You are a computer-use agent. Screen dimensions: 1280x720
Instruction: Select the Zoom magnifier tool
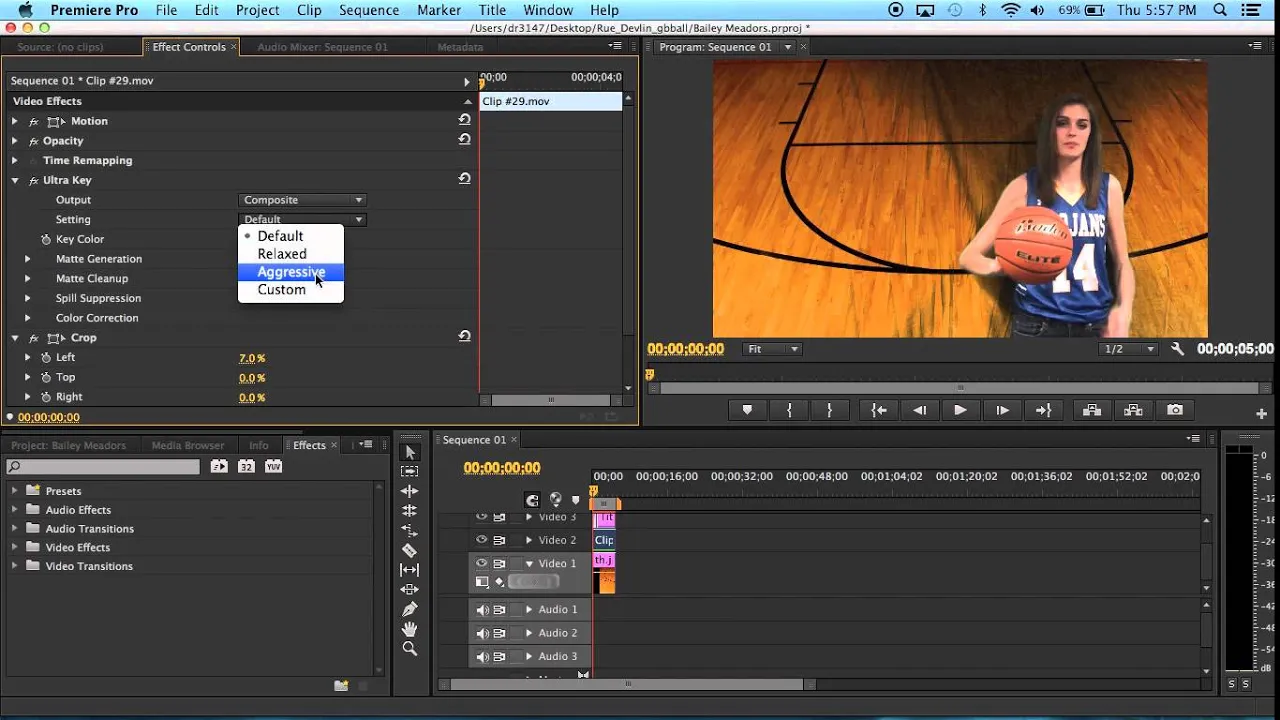pos(410,649)
